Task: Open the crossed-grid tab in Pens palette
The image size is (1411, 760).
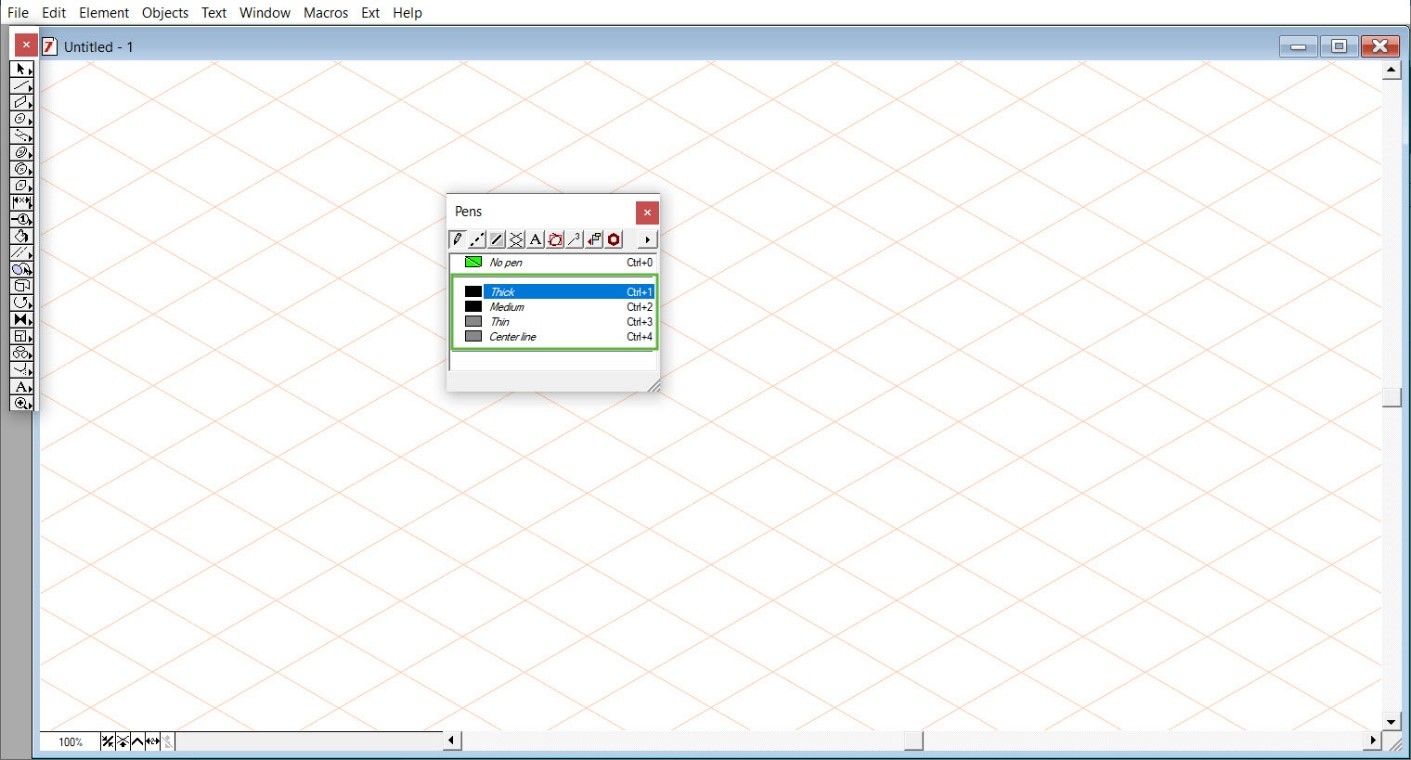Action: tap(516, 239)
